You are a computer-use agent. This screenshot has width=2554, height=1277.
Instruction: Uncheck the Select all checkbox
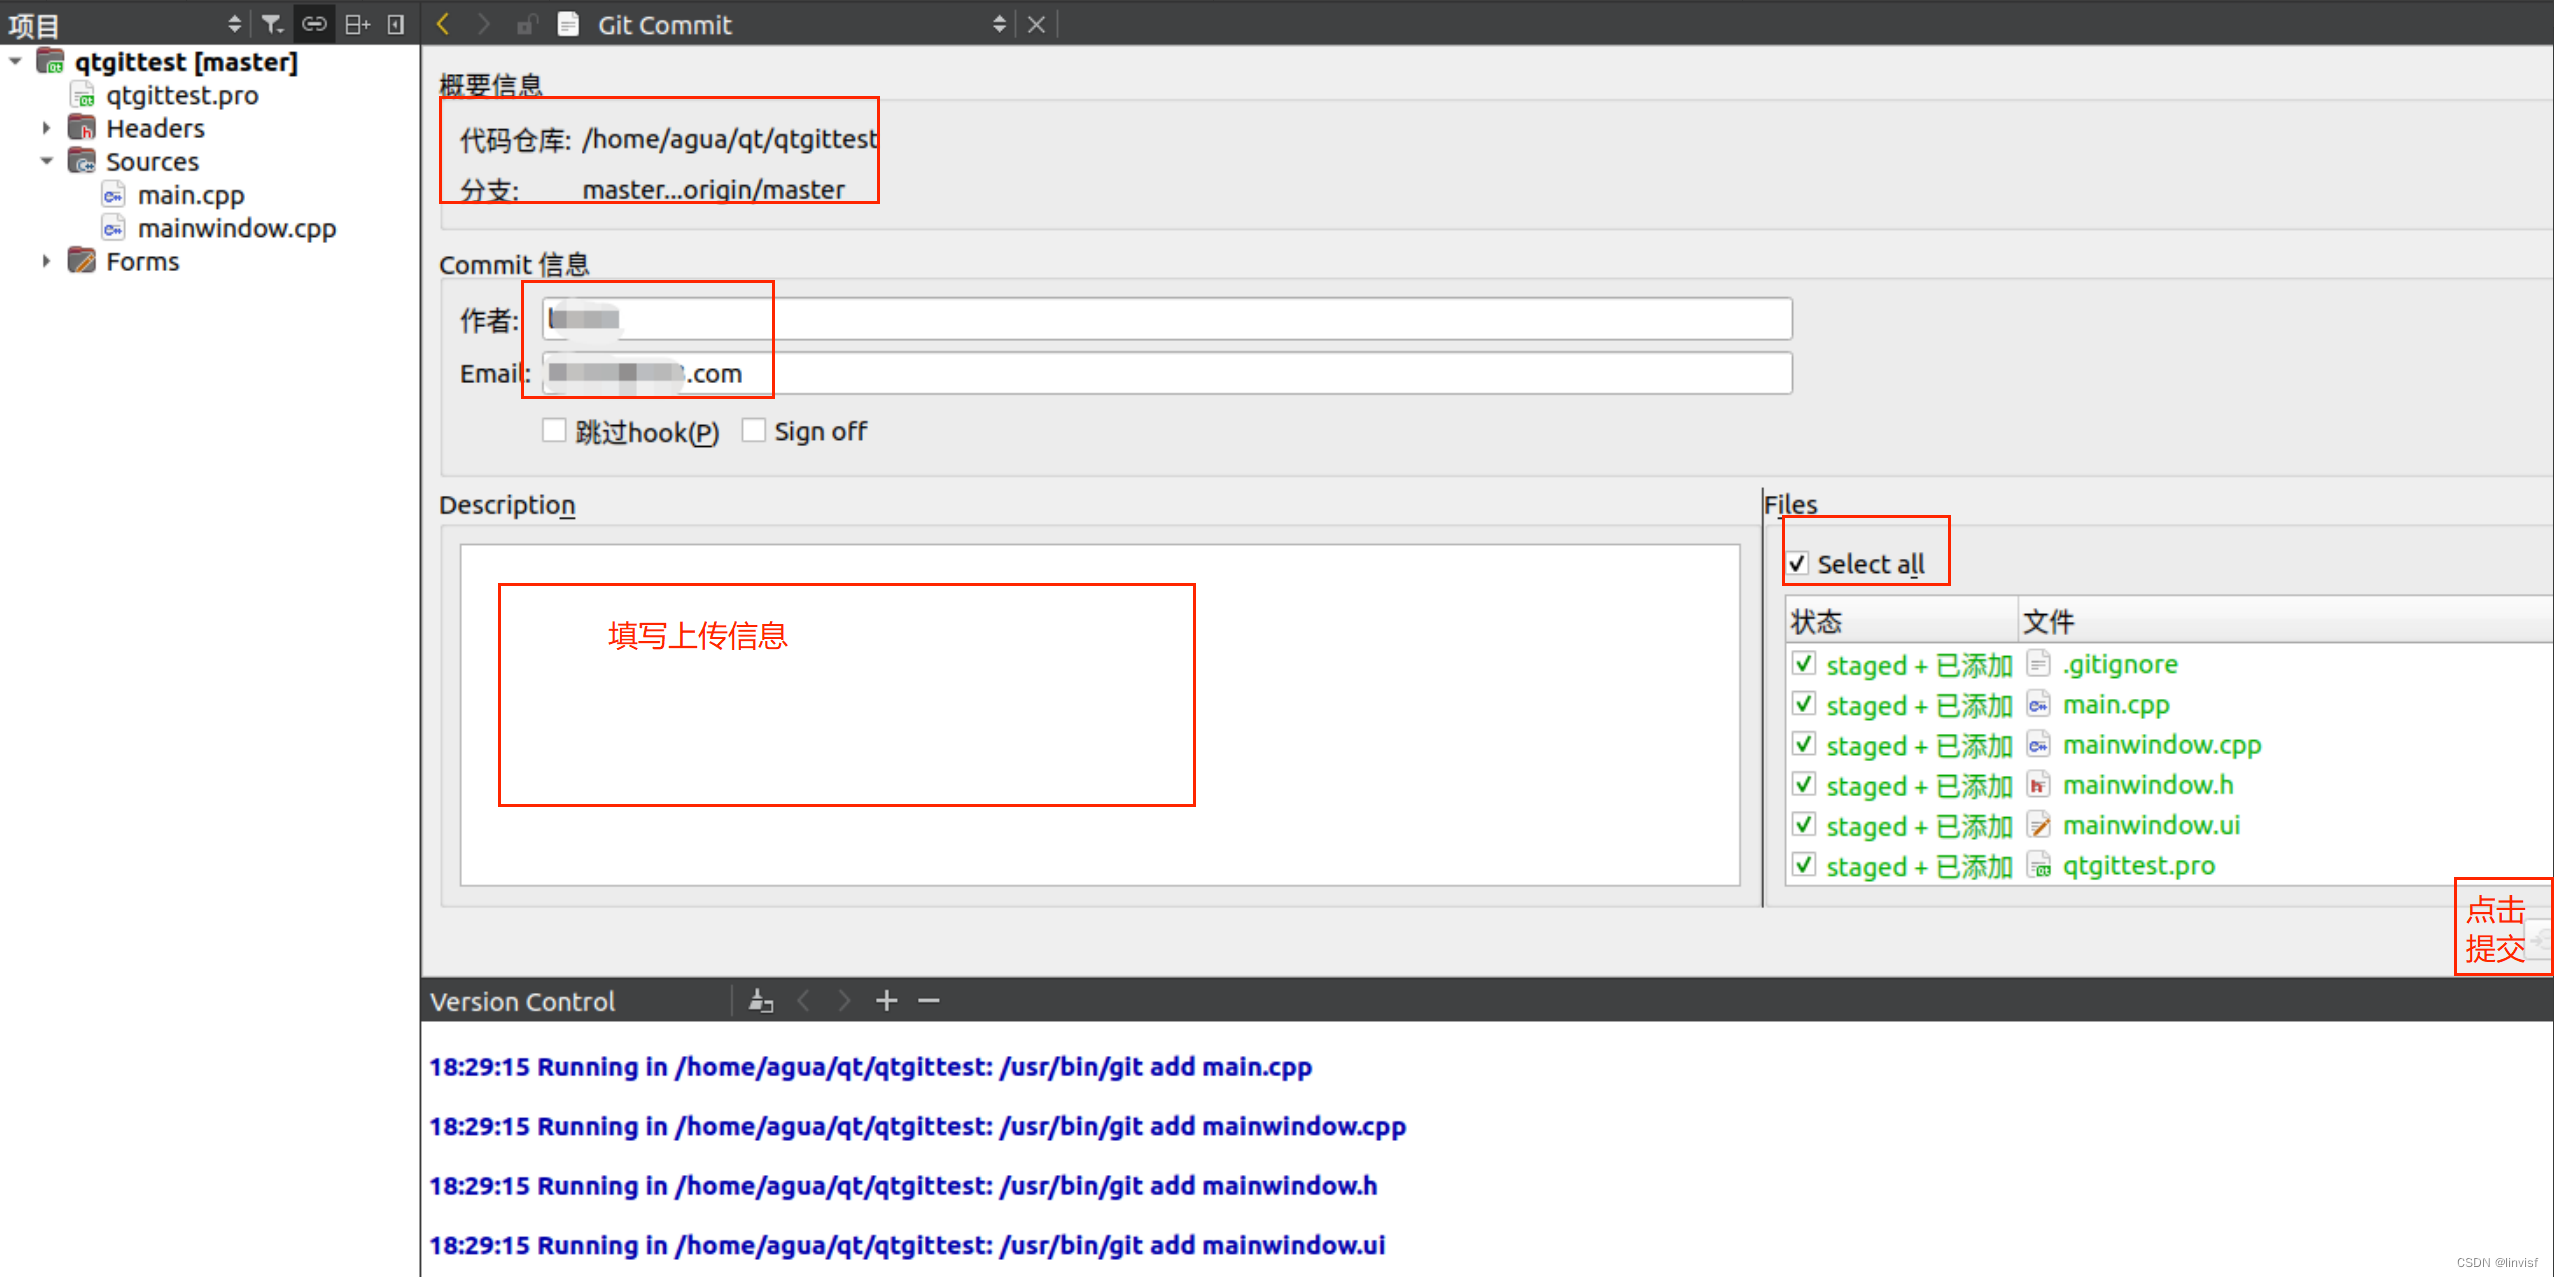coord(1798,564)
